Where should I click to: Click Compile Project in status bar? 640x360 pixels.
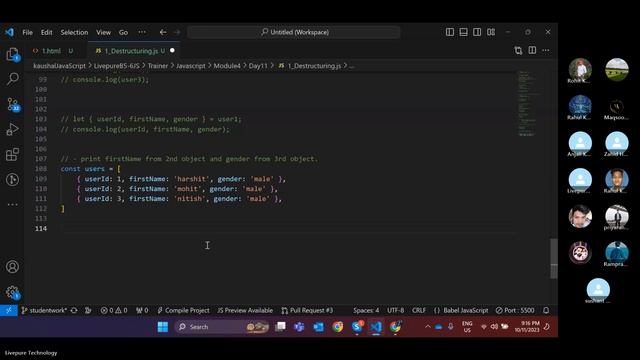point(183,311)
